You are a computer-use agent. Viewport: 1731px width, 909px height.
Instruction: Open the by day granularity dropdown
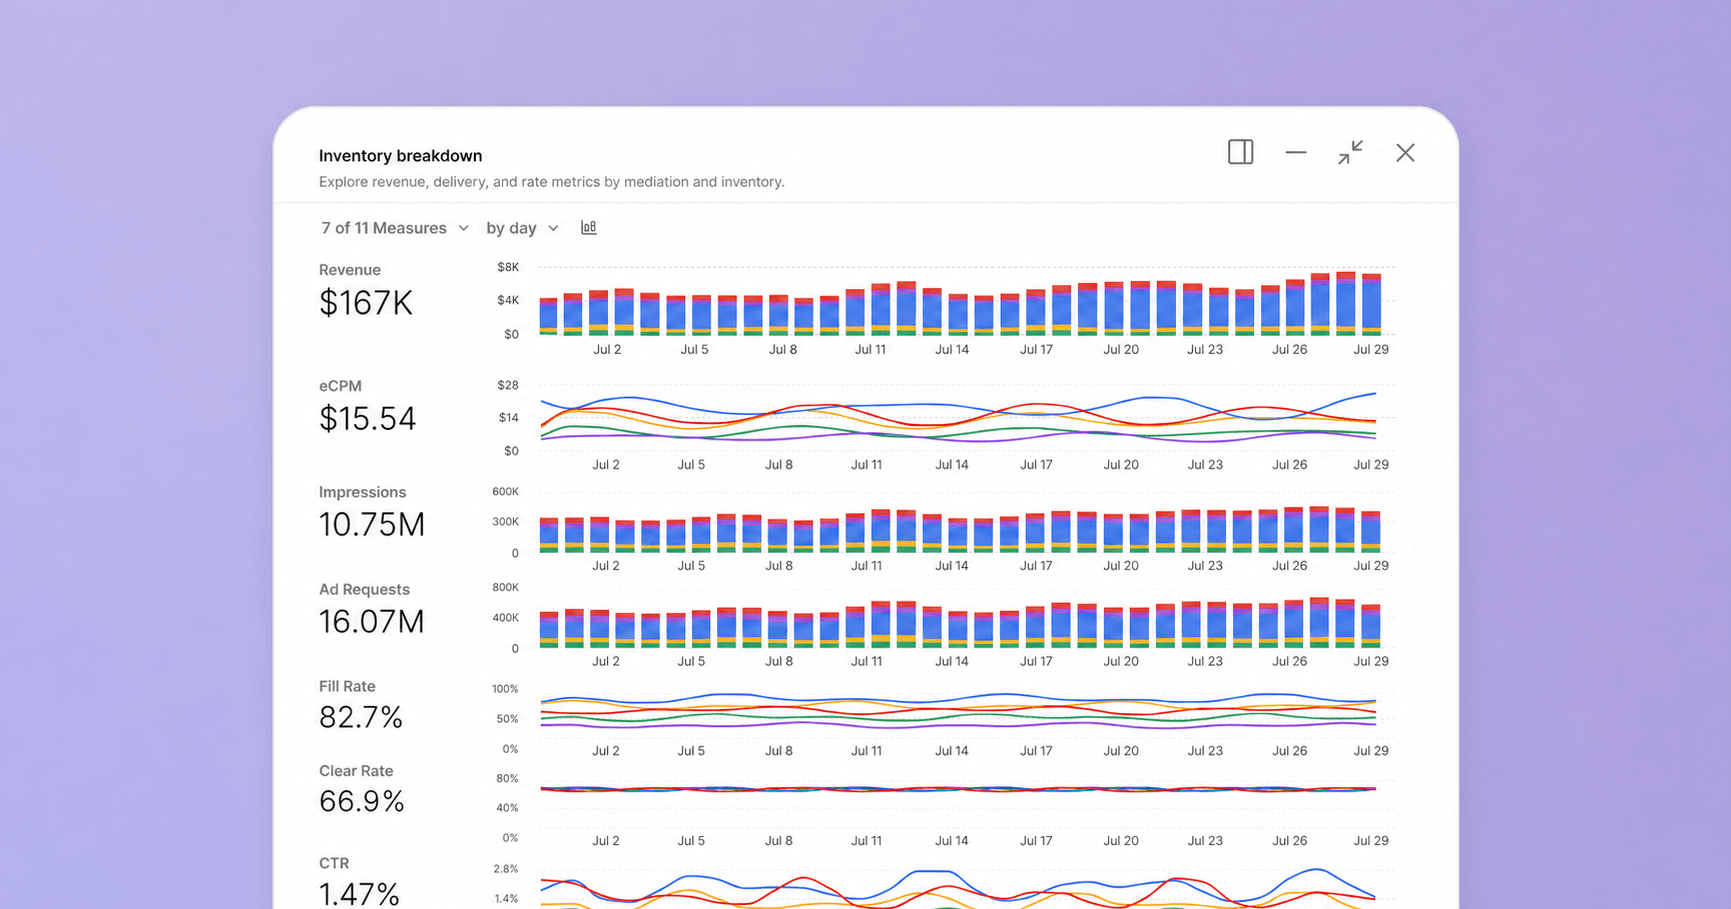pos(522,228)
